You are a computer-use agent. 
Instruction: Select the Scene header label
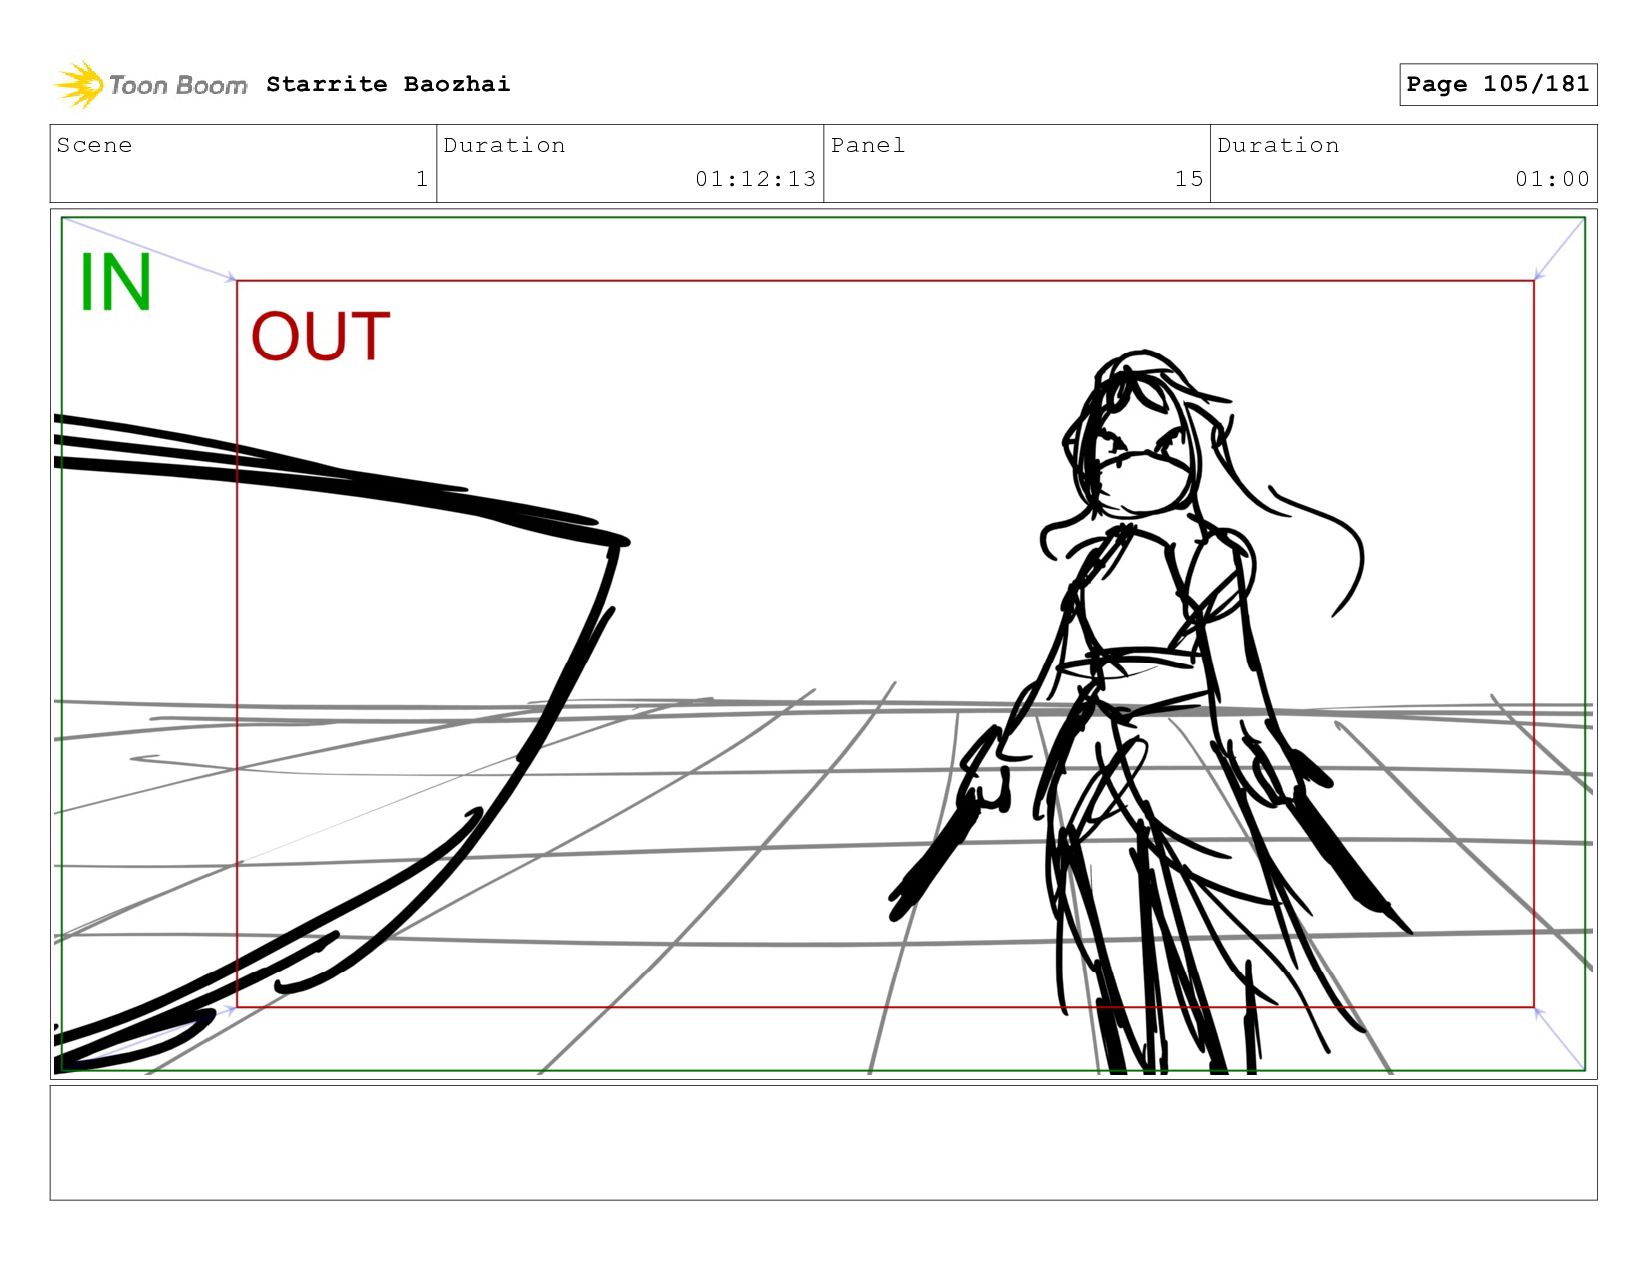[94, 145]
